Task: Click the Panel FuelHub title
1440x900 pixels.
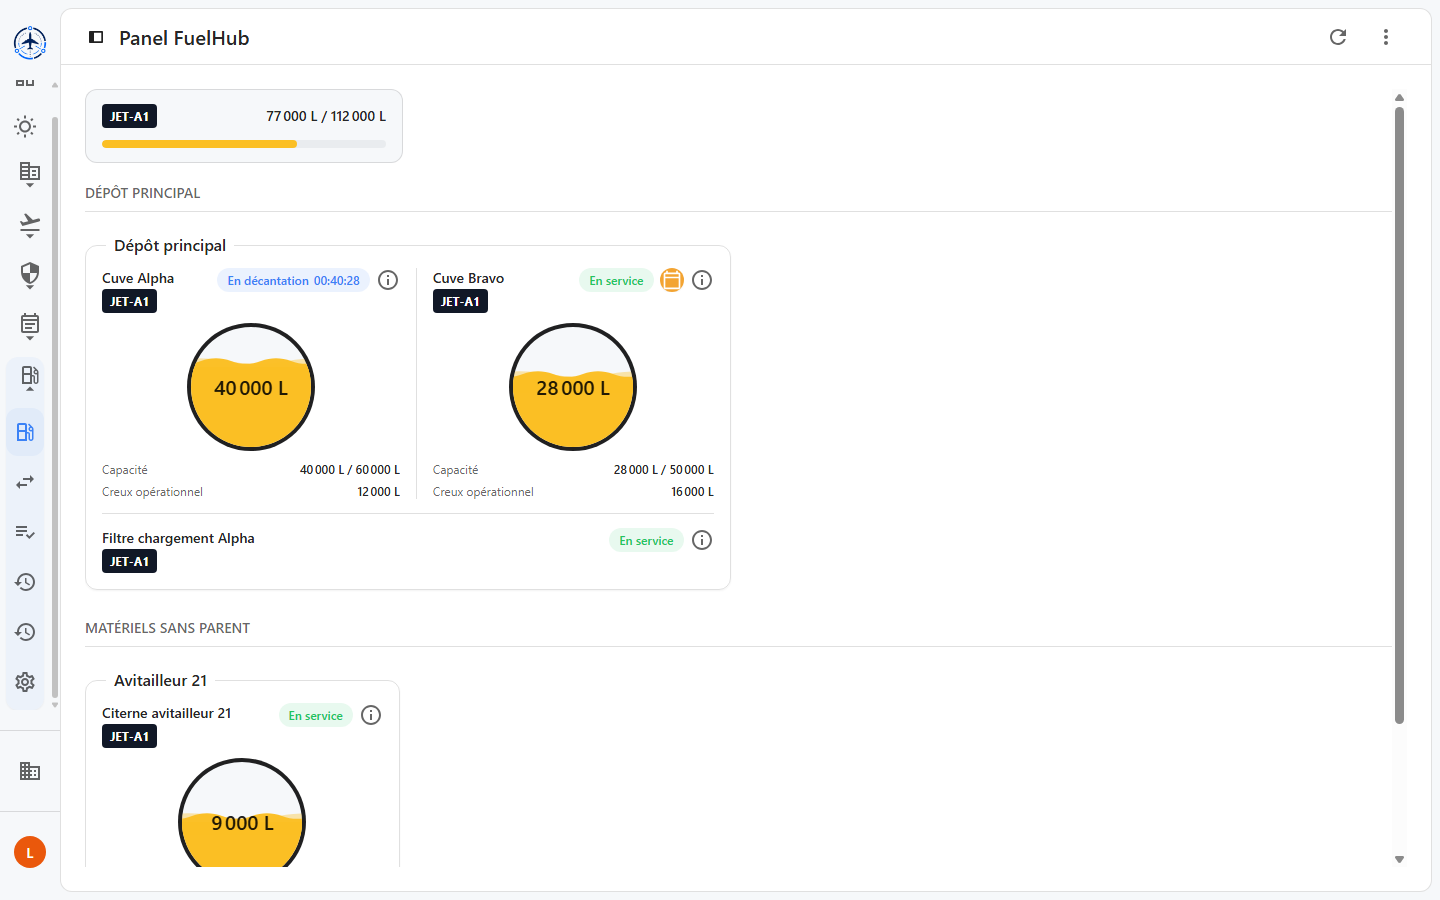Action: pyautogui.click(x=184, y=38)
